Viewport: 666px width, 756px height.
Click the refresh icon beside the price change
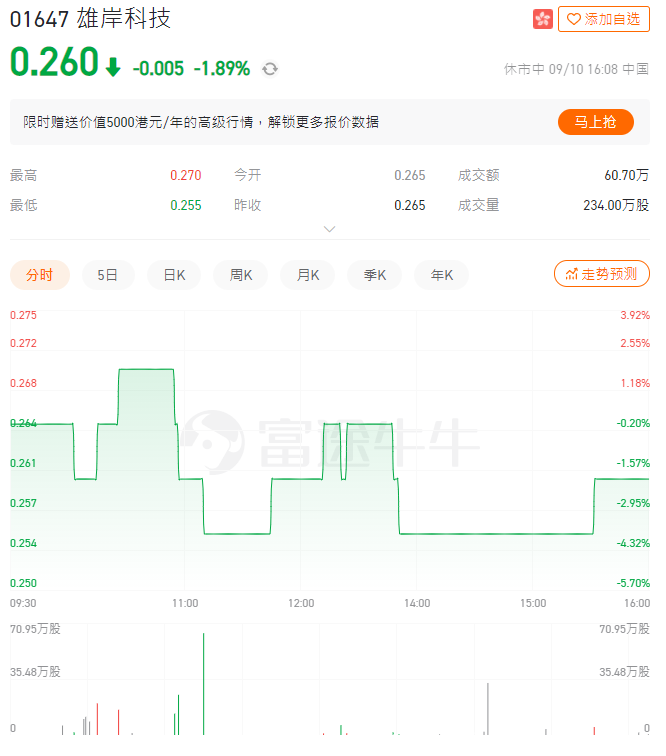pyautogui.click(x=270, y=69)
